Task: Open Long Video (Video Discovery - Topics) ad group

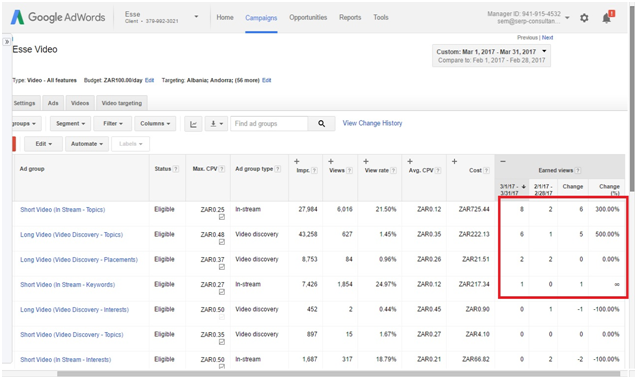Action: point(72,235)
